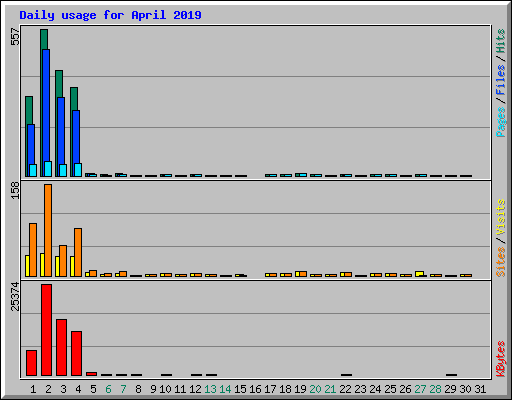Click the green day label 14

(225, 389)
